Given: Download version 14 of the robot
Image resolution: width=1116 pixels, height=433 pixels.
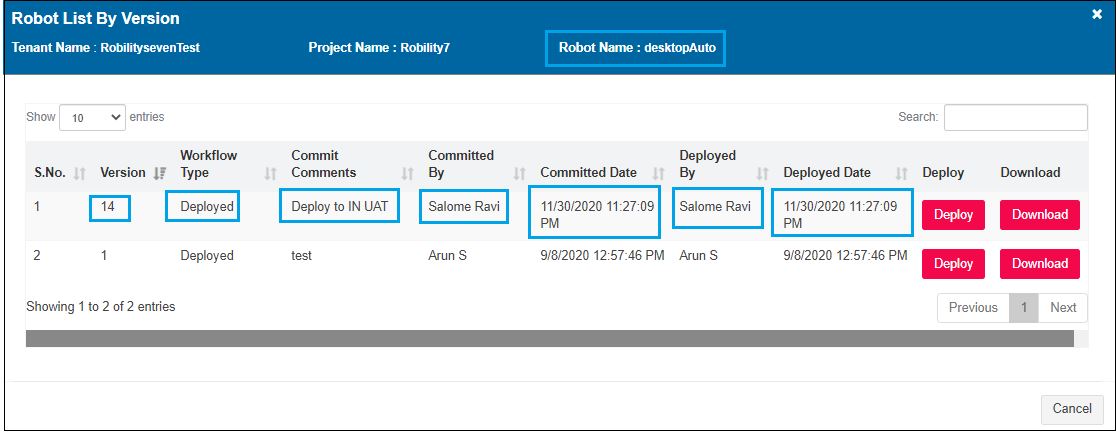Looking at the screenshot, I should (1039, 215).
